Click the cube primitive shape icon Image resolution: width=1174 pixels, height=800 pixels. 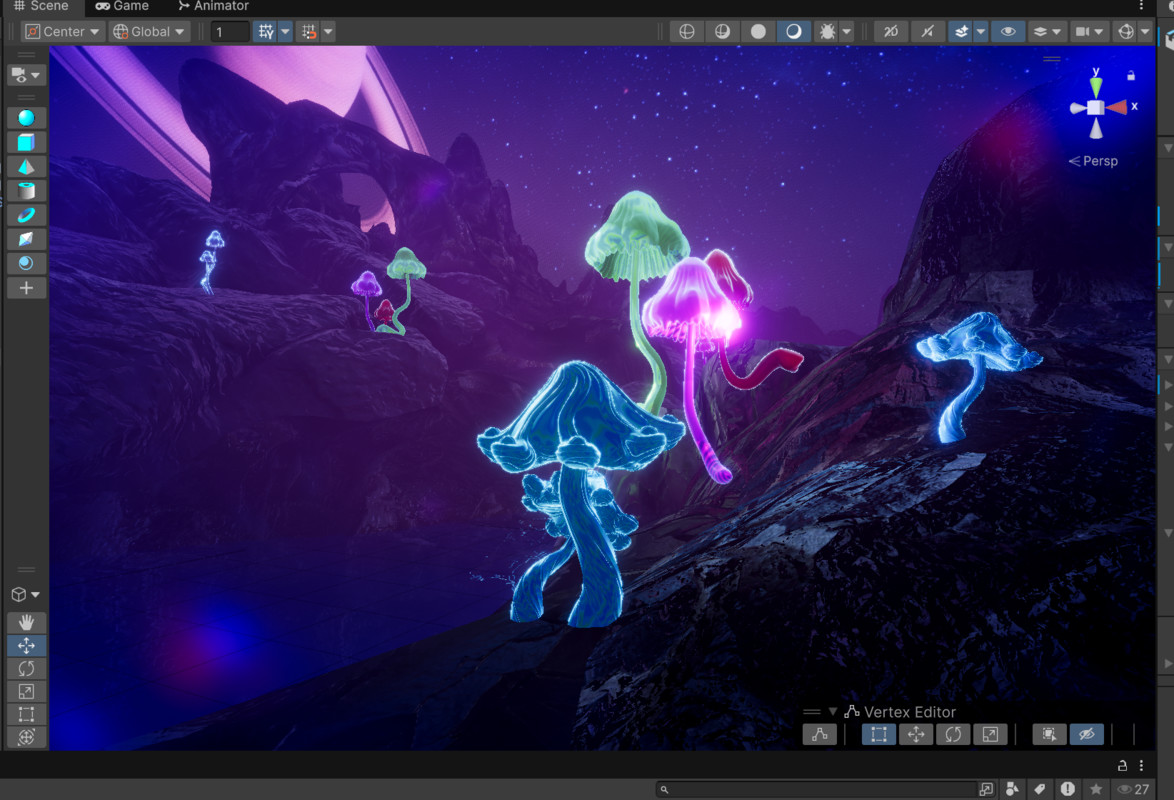(x=26, y=143)
